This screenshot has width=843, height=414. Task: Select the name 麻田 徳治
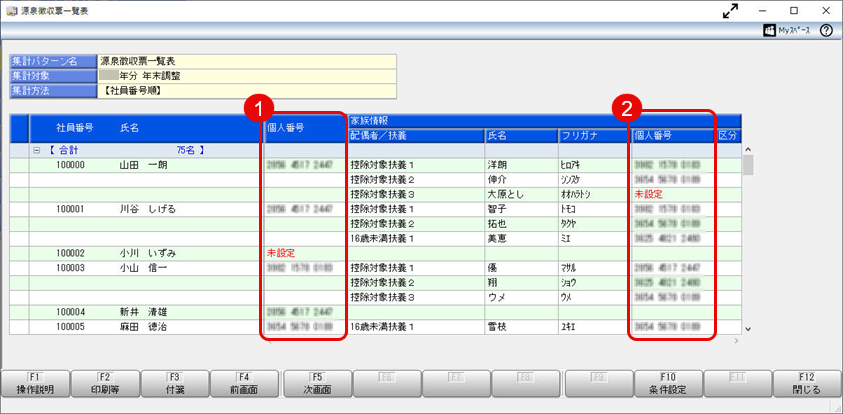pyautogui.click(x=143, y=326)
